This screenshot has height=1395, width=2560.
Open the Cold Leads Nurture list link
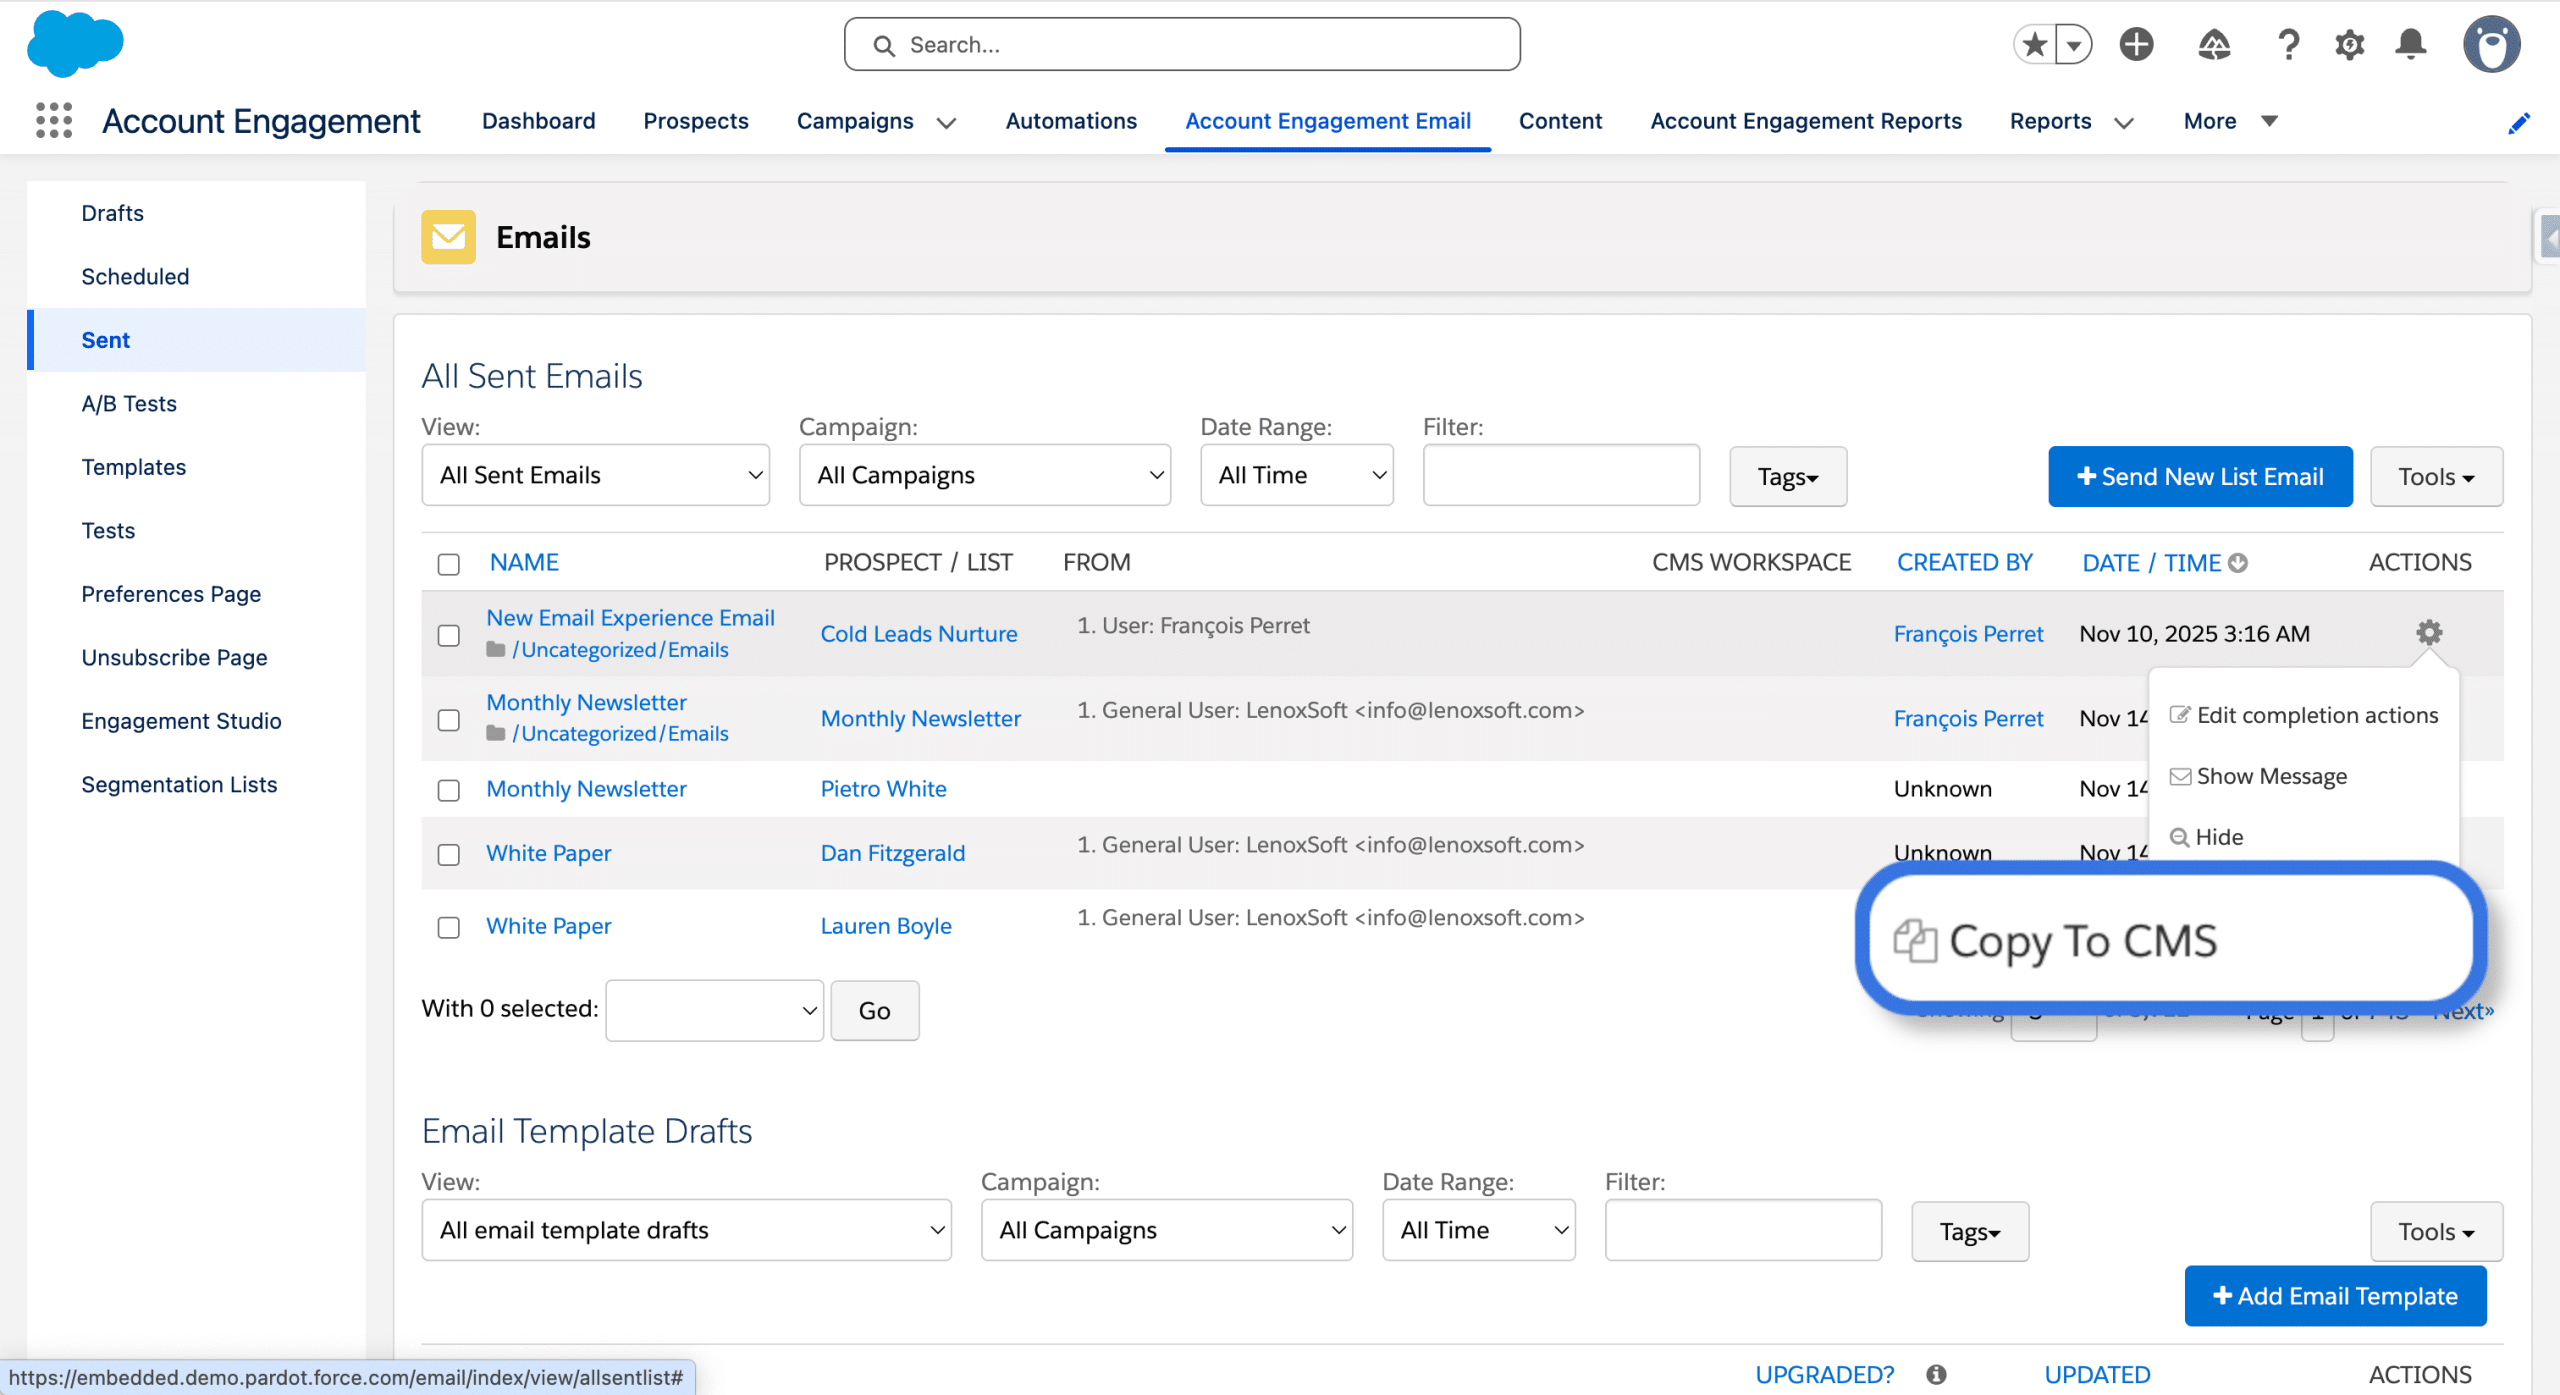tap(918, 634)
